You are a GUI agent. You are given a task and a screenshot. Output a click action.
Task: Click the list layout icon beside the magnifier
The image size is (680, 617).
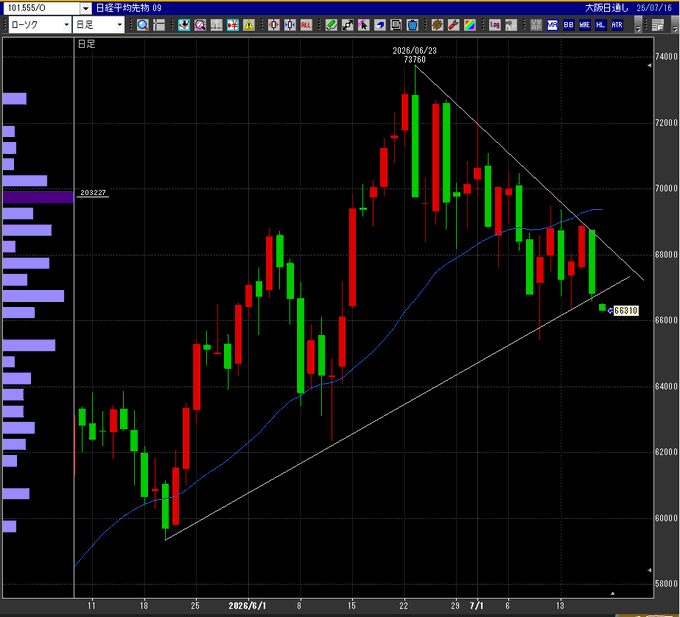tap(159, 25)
